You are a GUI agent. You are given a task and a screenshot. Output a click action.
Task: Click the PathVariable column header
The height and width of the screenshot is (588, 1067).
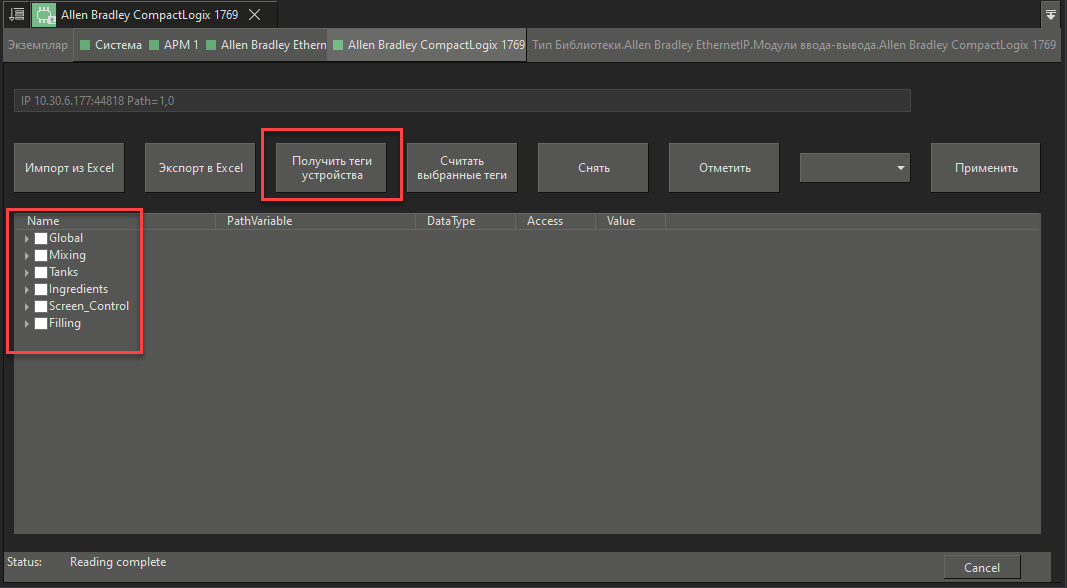(259, 221)
